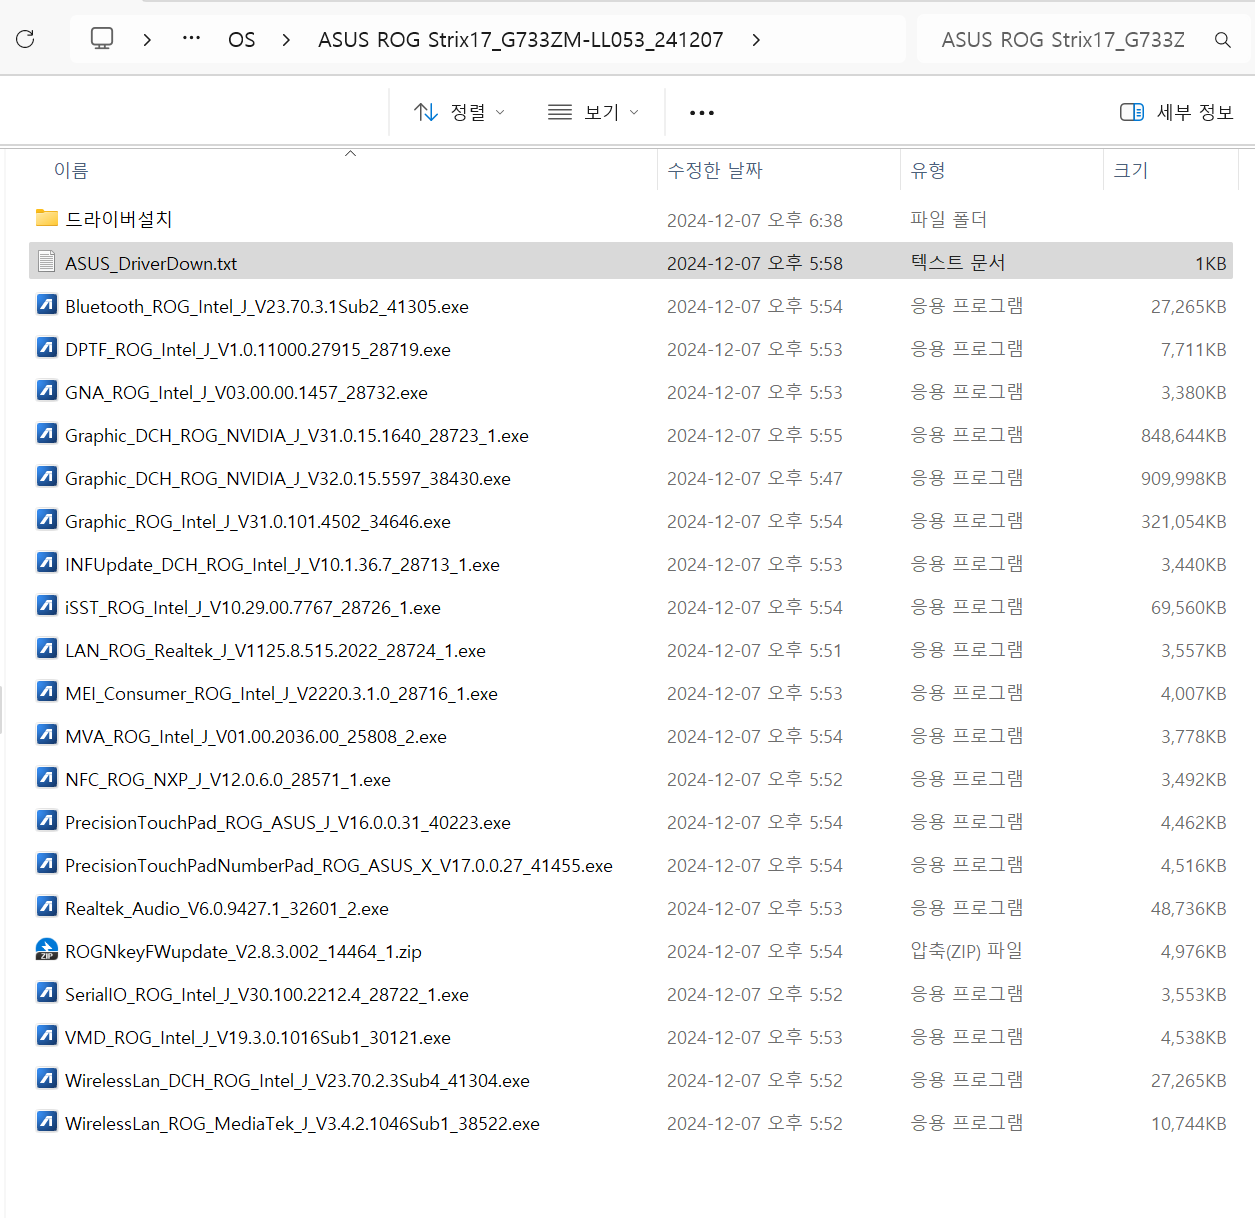Image resolution: width=1255 pixels, height=1218 pixels.
Task: Click the 848,644KB size value
Action: click(x=1184, y=436)
